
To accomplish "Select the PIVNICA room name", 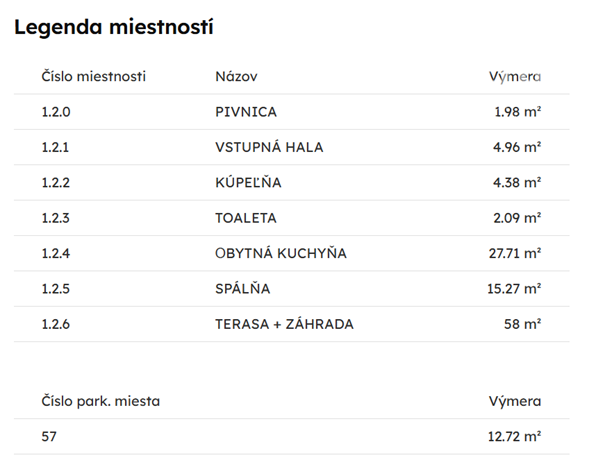I will (246, 112).
